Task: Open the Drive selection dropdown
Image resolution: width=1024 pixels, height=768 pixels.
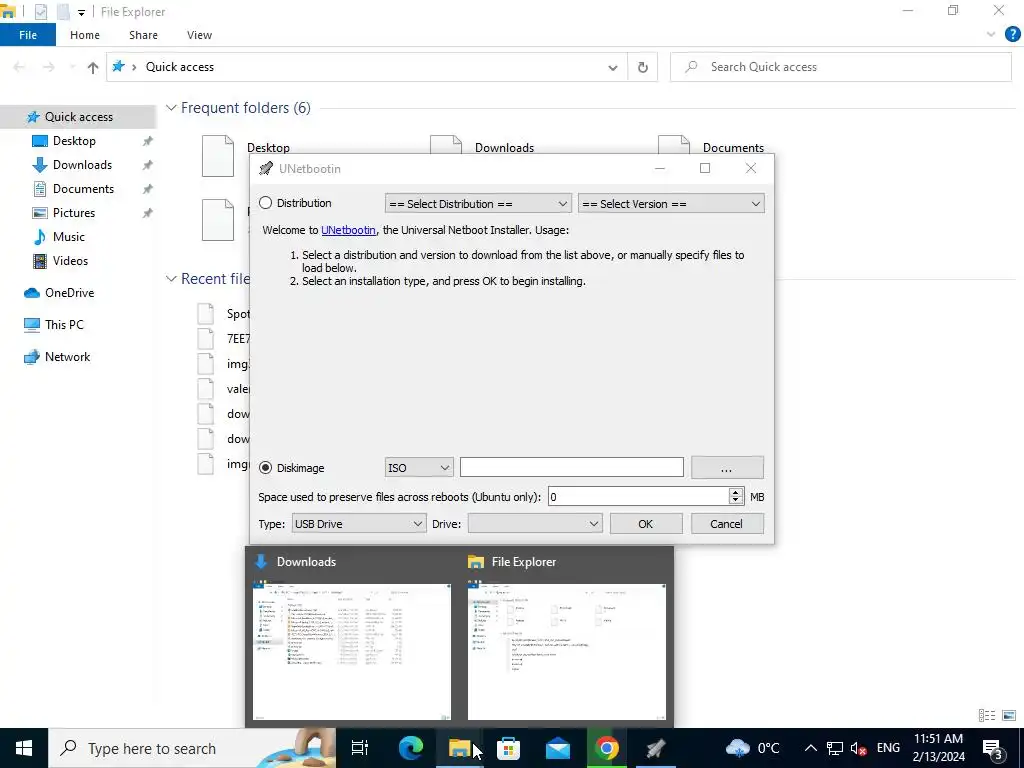Action: pos(534,524)
